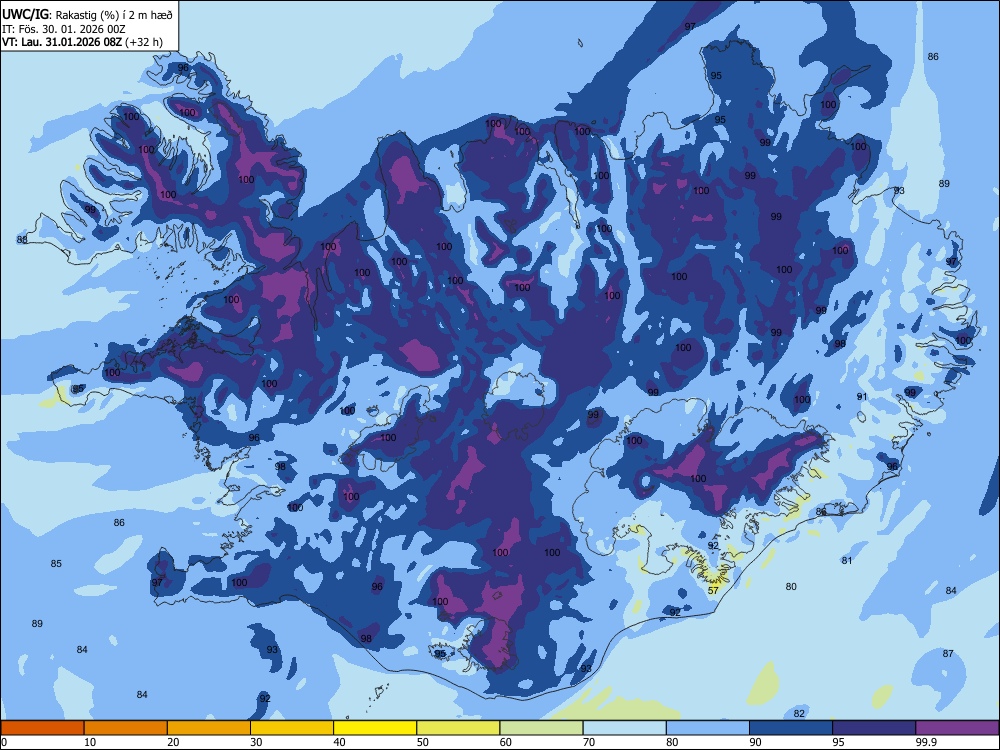The height and width of the screenshot is (750, 1000).
Task: Pick the pale green 60–70 legend swatch
Action: [541, 728]
